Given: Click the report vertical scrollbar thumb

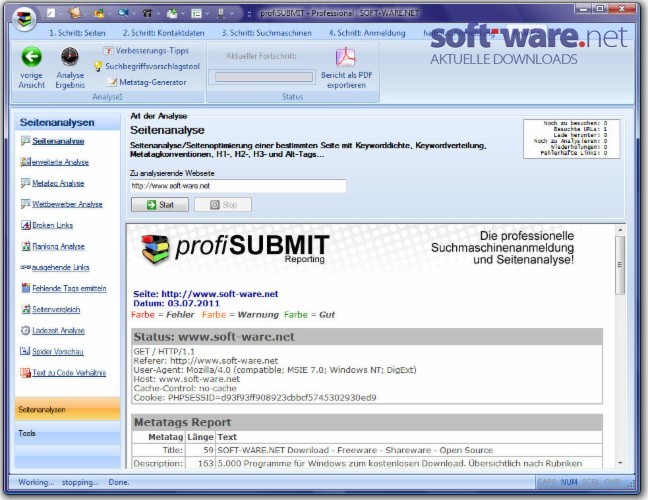Looking at the screenshot, I should [619, 264].
